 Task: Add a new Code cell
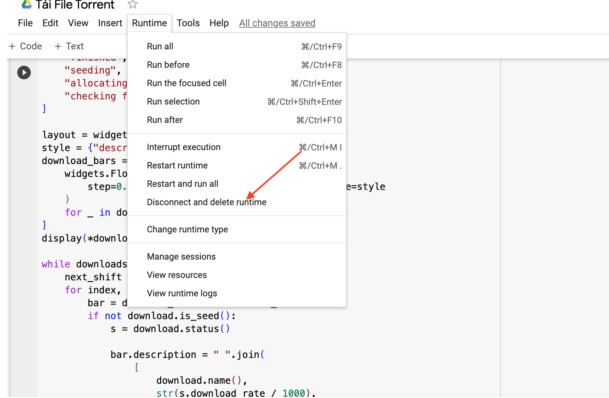tap(25, 46)
